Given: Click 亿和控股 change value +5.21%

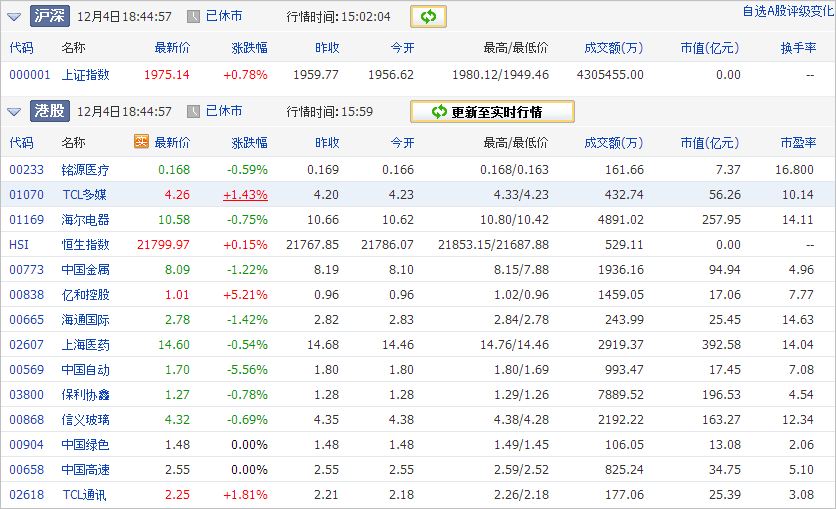Looking at the screenshot, I should coord(245,295).
